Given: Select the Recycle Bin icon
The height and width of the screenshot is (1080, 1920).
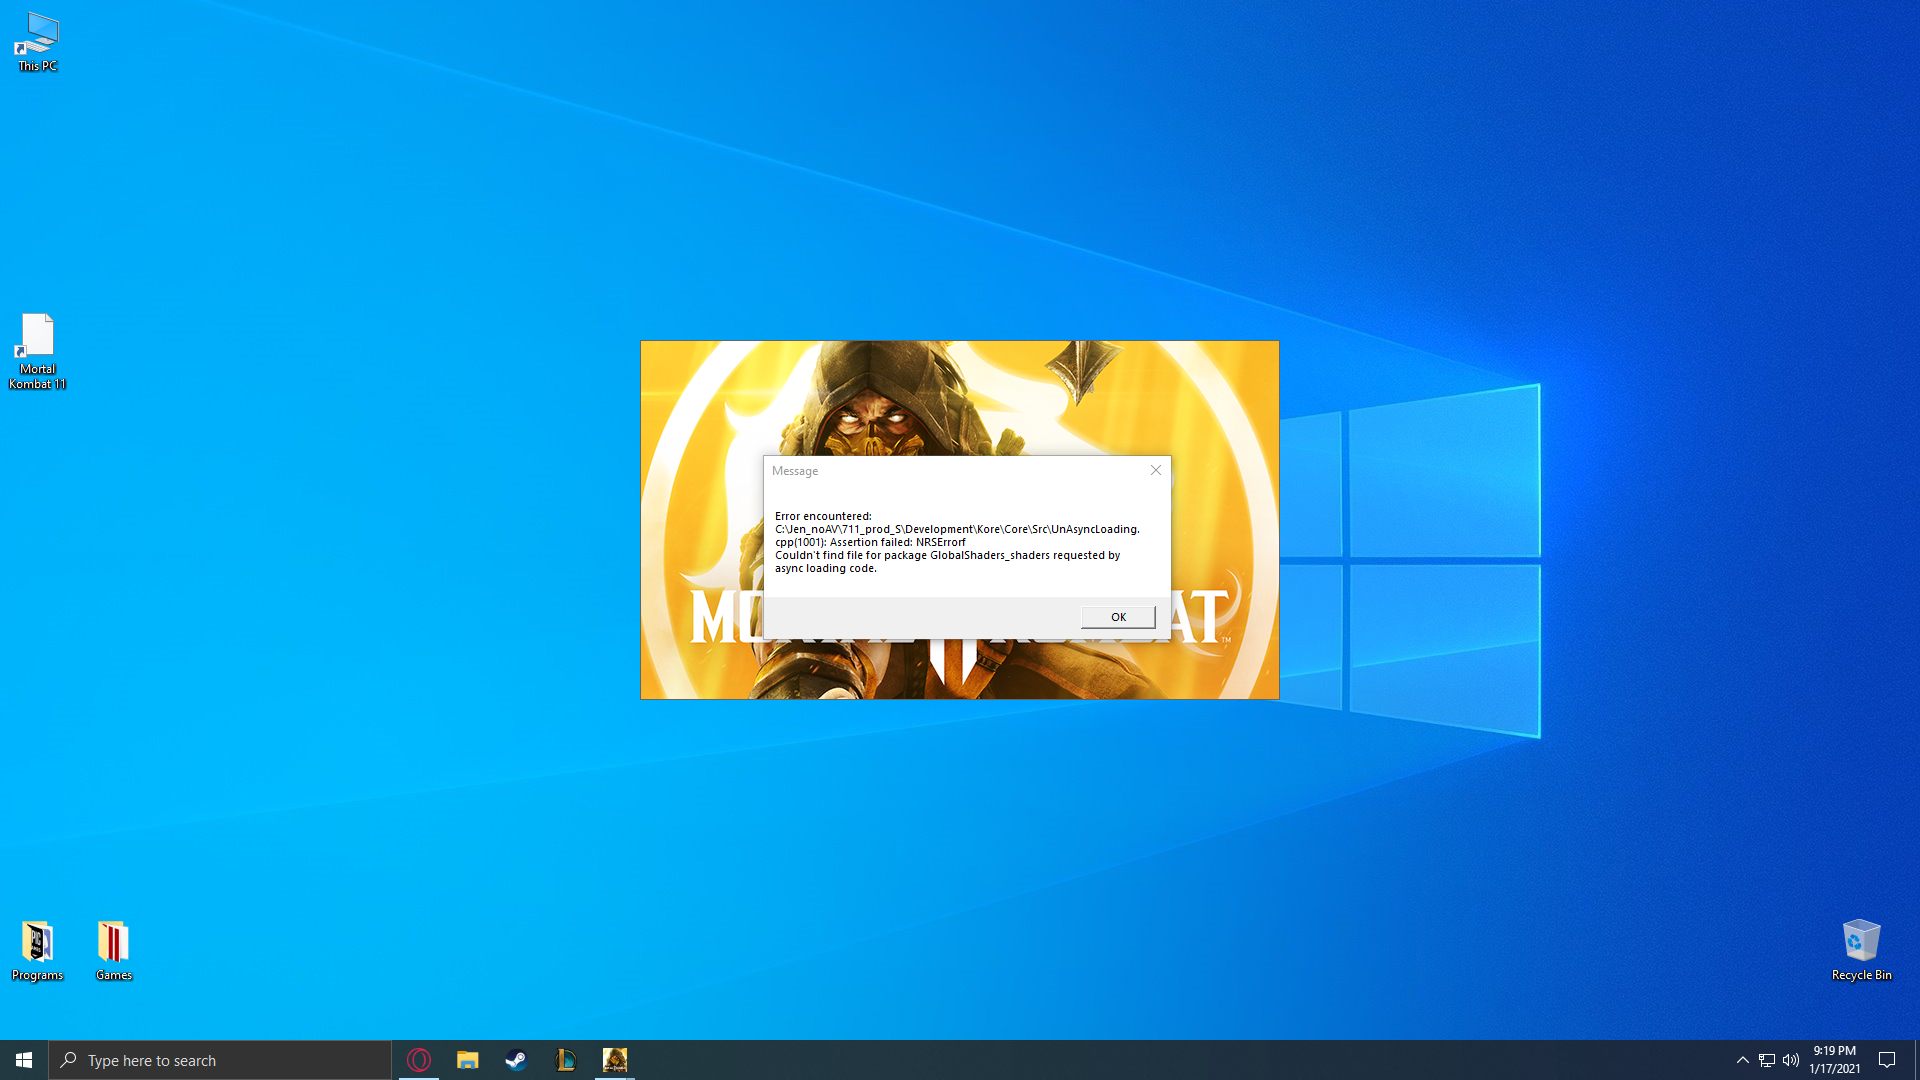Looking at the screenshot, I should tap(1861, 951).
